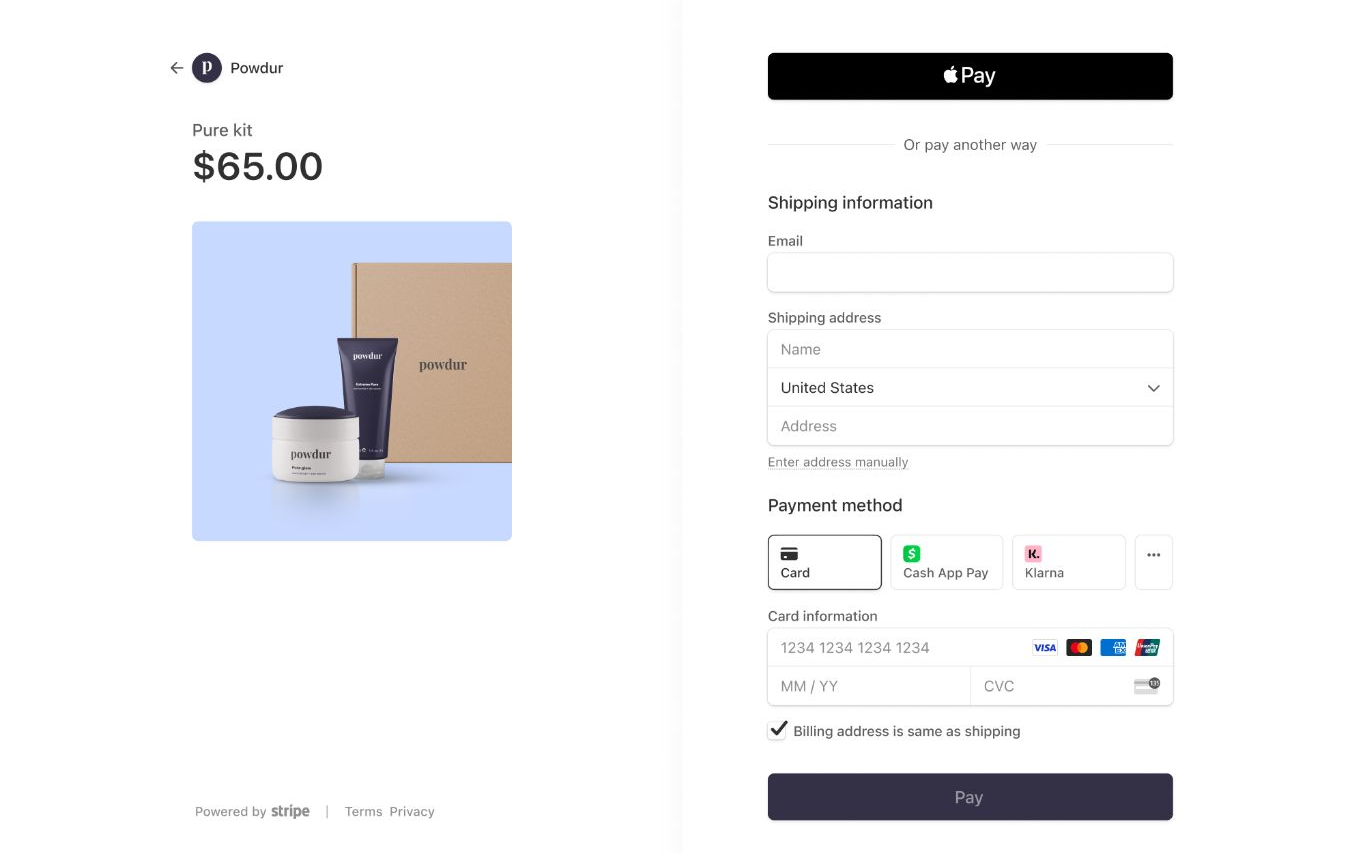Image resolution: width=1365 pixels, height=853 pixels.
Task: Click the Visa card icon
Action: (x=1044, y=648)
